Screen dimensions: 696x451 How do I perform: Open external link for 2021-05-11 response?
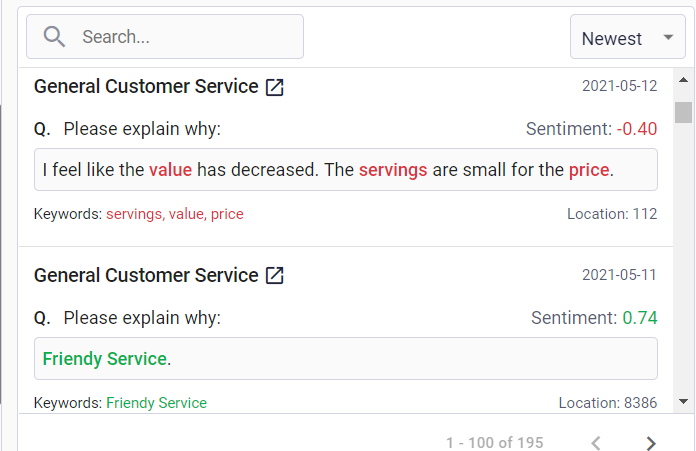point(275,275)
